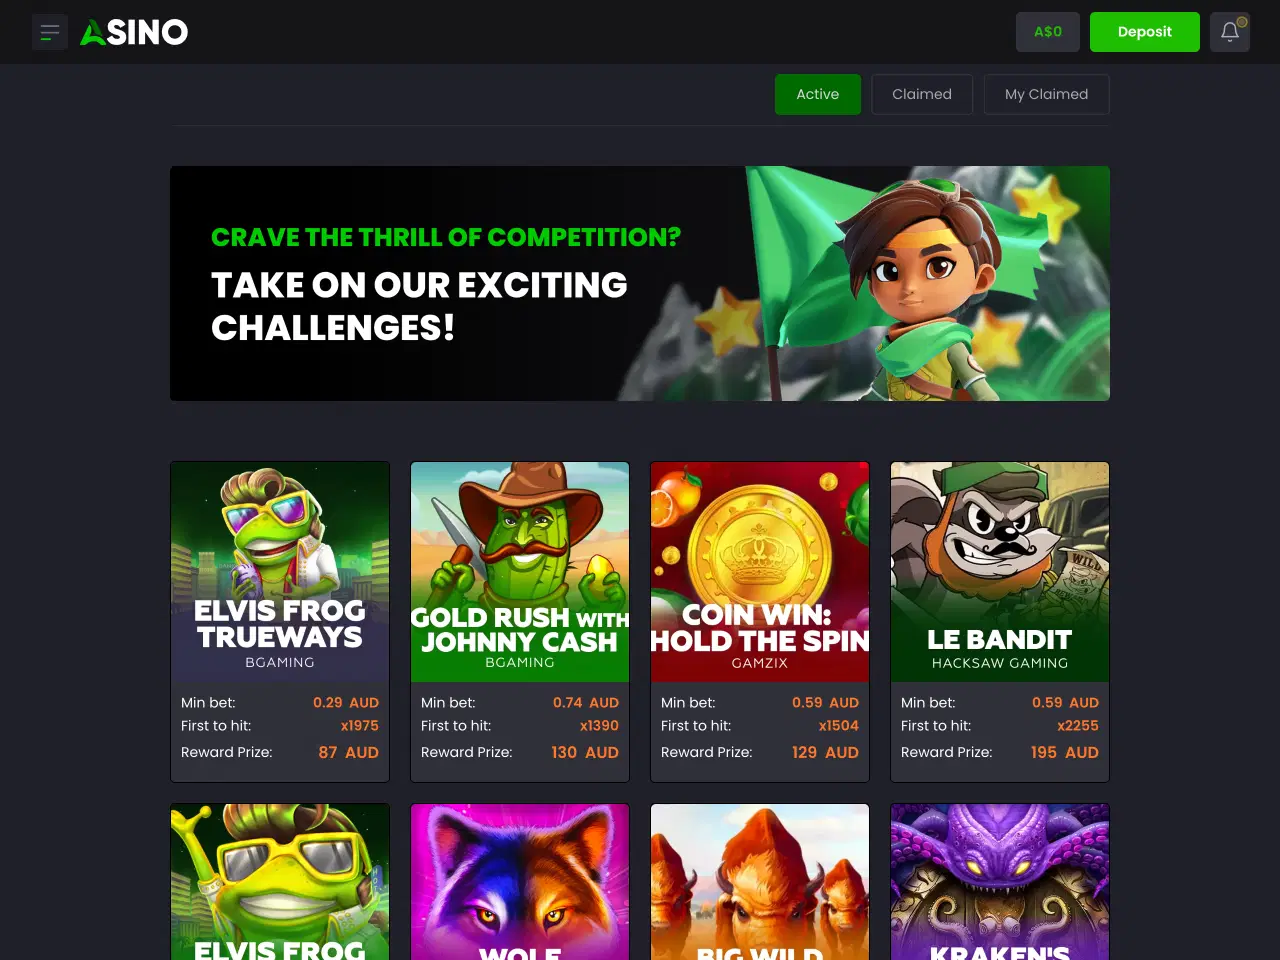This screenshot has width=1280, height=960.
Task: Open Le Bandit game thumbnail
Action: point(1000,572)
